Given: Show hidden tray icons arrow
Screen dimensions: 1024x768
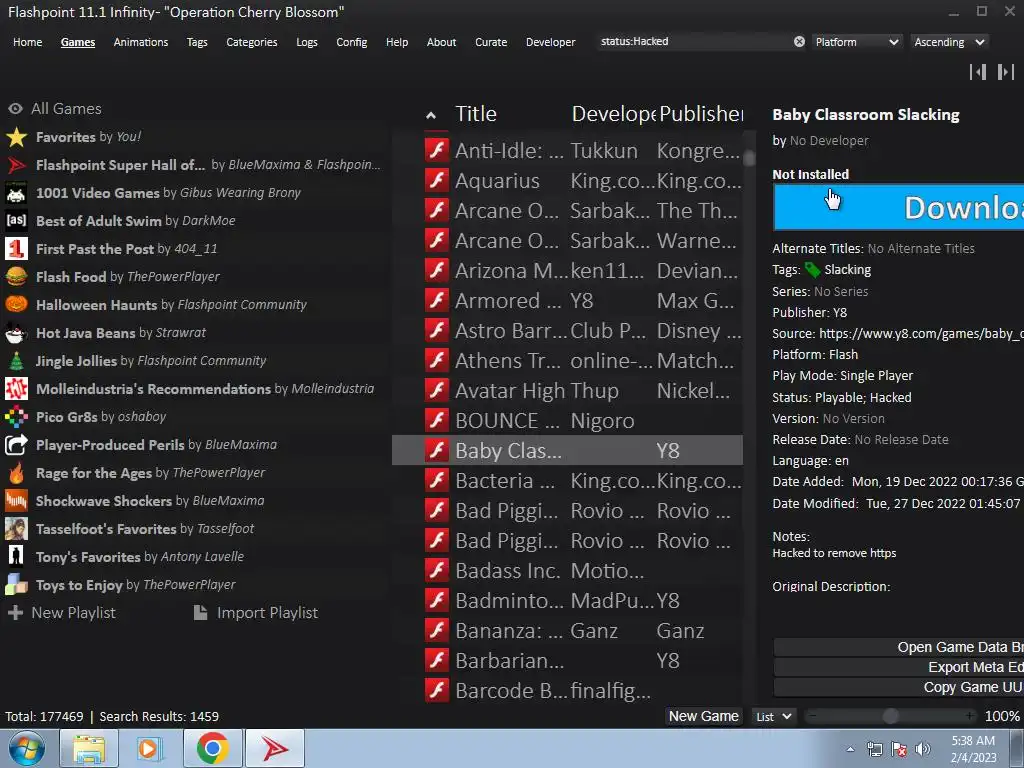Looking at the screenshot, I should click(x=850, y=749).
